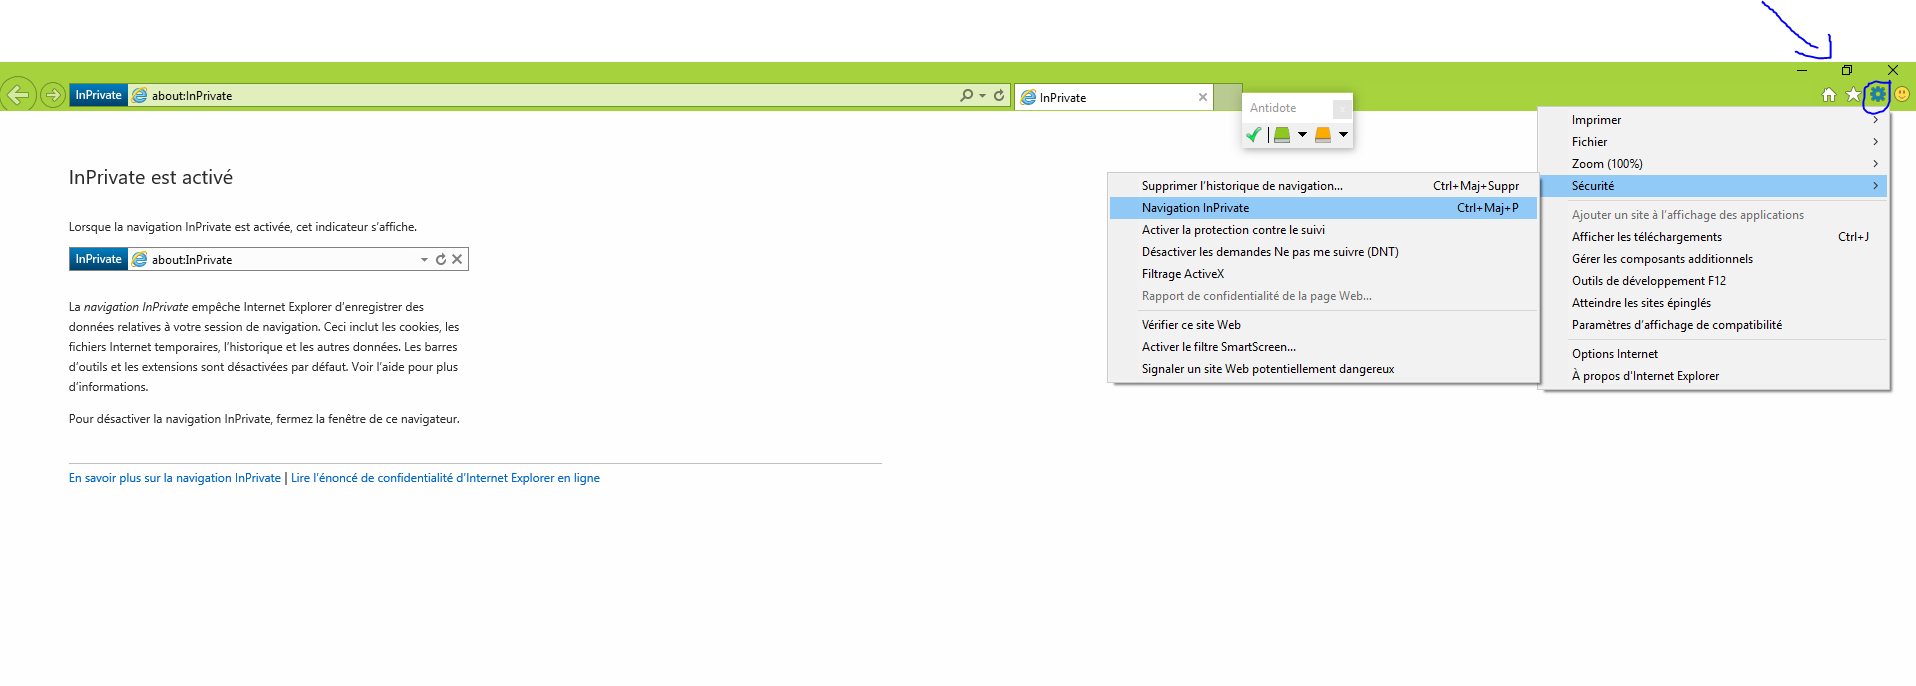The image size is (1916, 686).
Task: Open the Antidote green dictionary book
Action: pyautogui.click(x=1282, y=134)
